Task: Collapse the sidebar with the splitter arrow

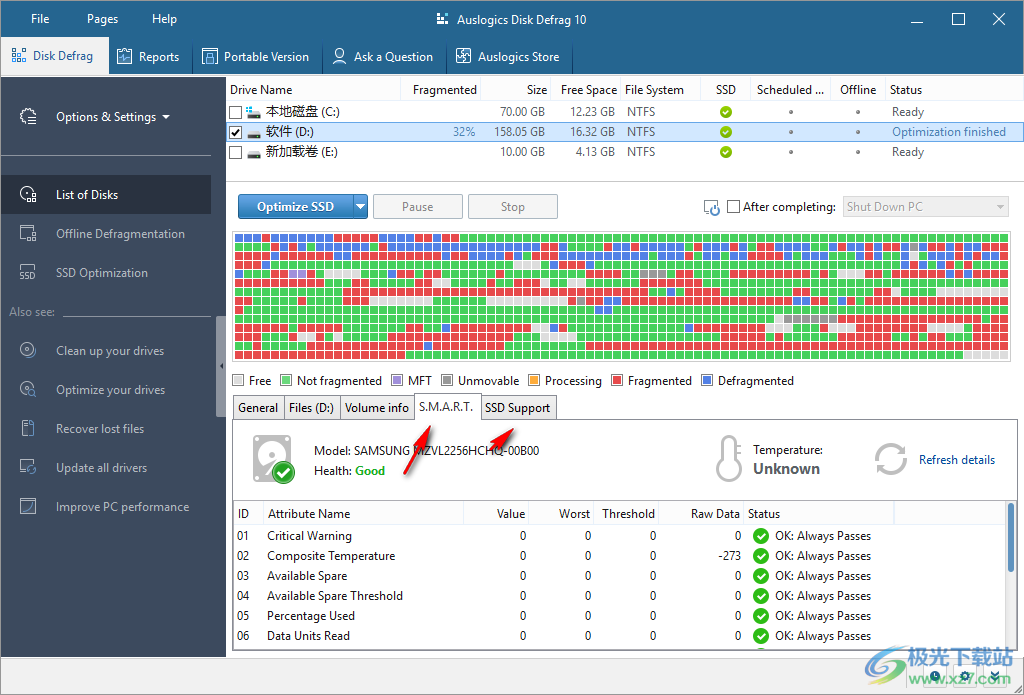Action: click(x=221, y=366)
